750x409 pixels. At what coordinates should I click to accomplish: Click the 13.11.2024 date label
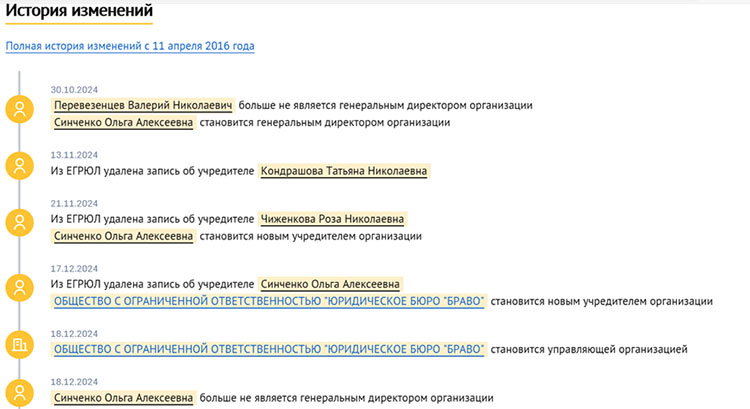(74, 155)
